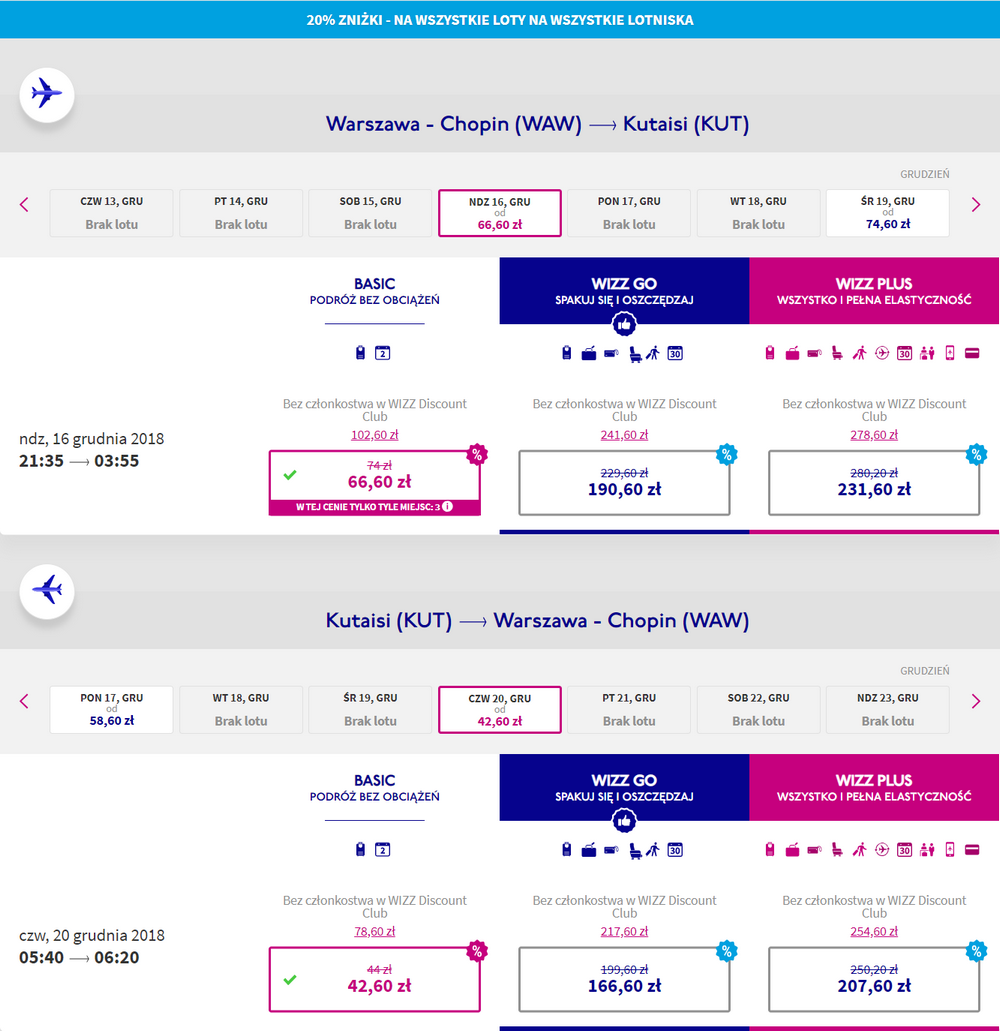Click outbound WIZZ PLUS credit card icon
Viewport: 1000px width, 1031px height.
tap(972, 354)
